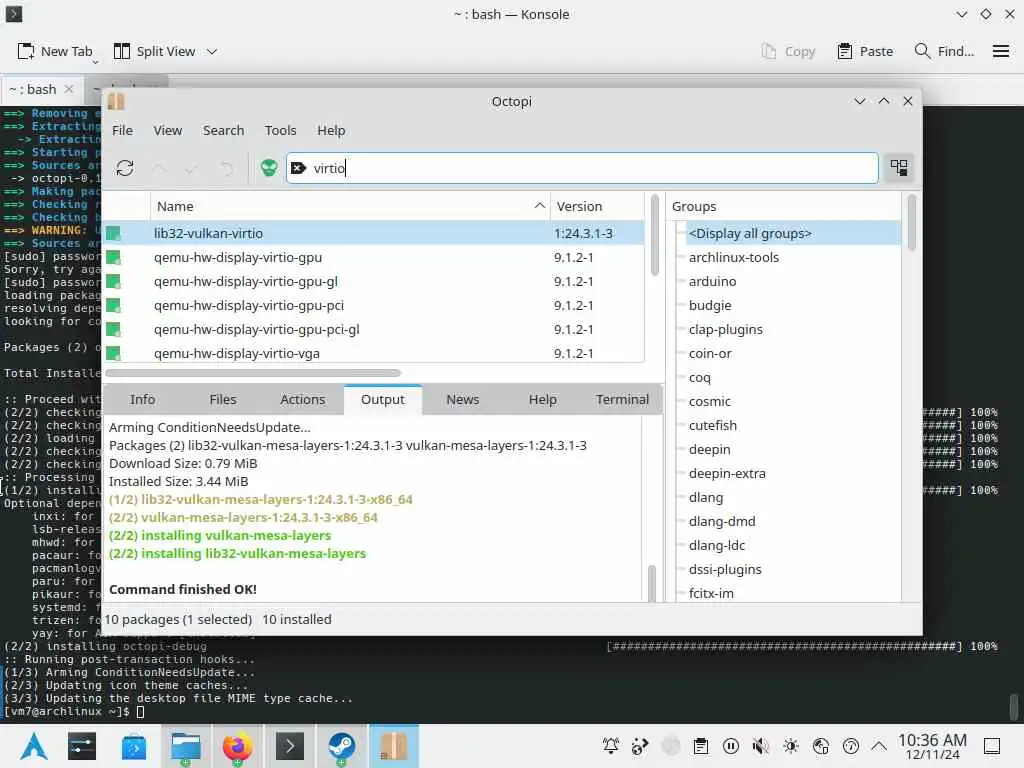Open Dolphin file manager in taskbar
Image resolution: width=1024 pixels, height=768 pixels.
point(185,746)
